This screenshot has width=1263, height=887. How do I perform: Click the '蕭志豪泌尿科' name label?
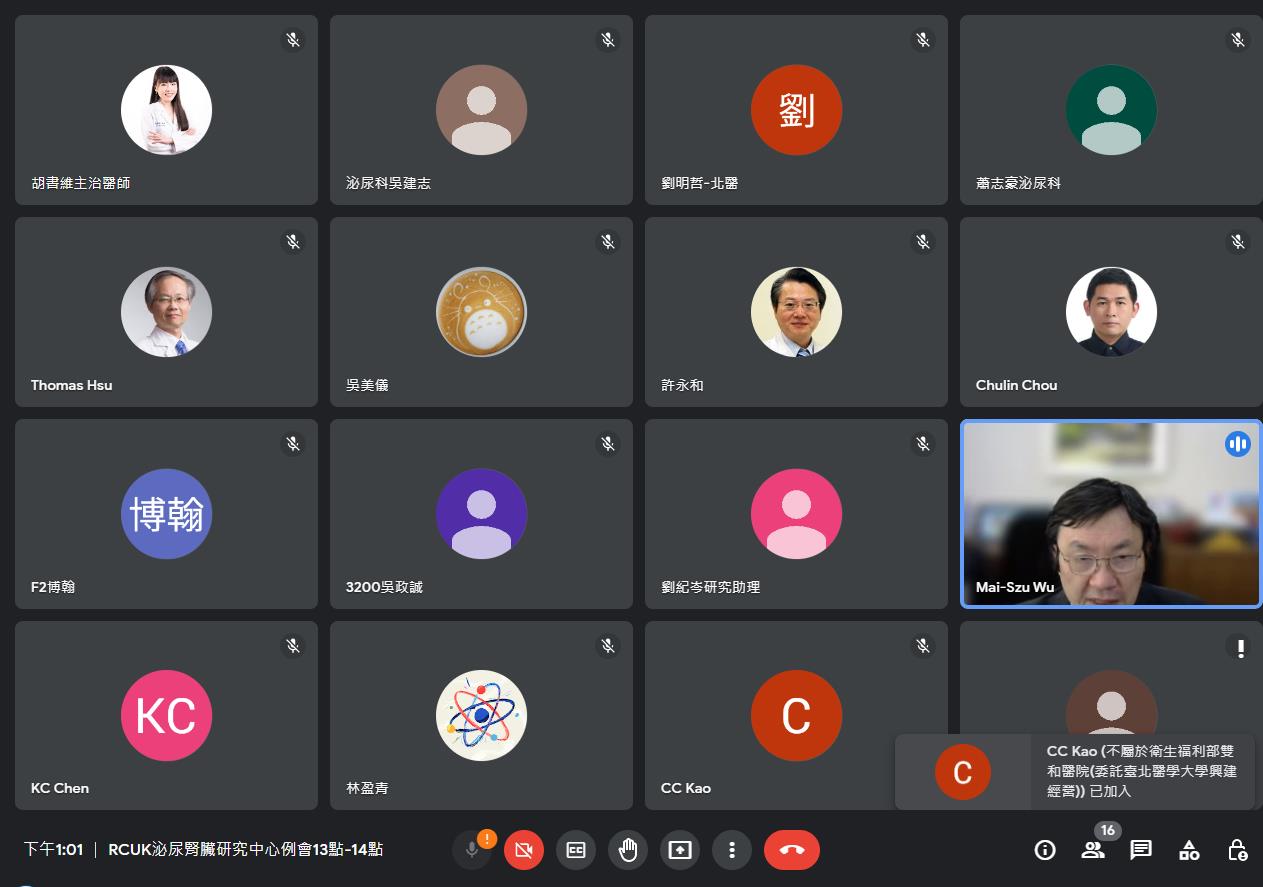(1018, 183)
